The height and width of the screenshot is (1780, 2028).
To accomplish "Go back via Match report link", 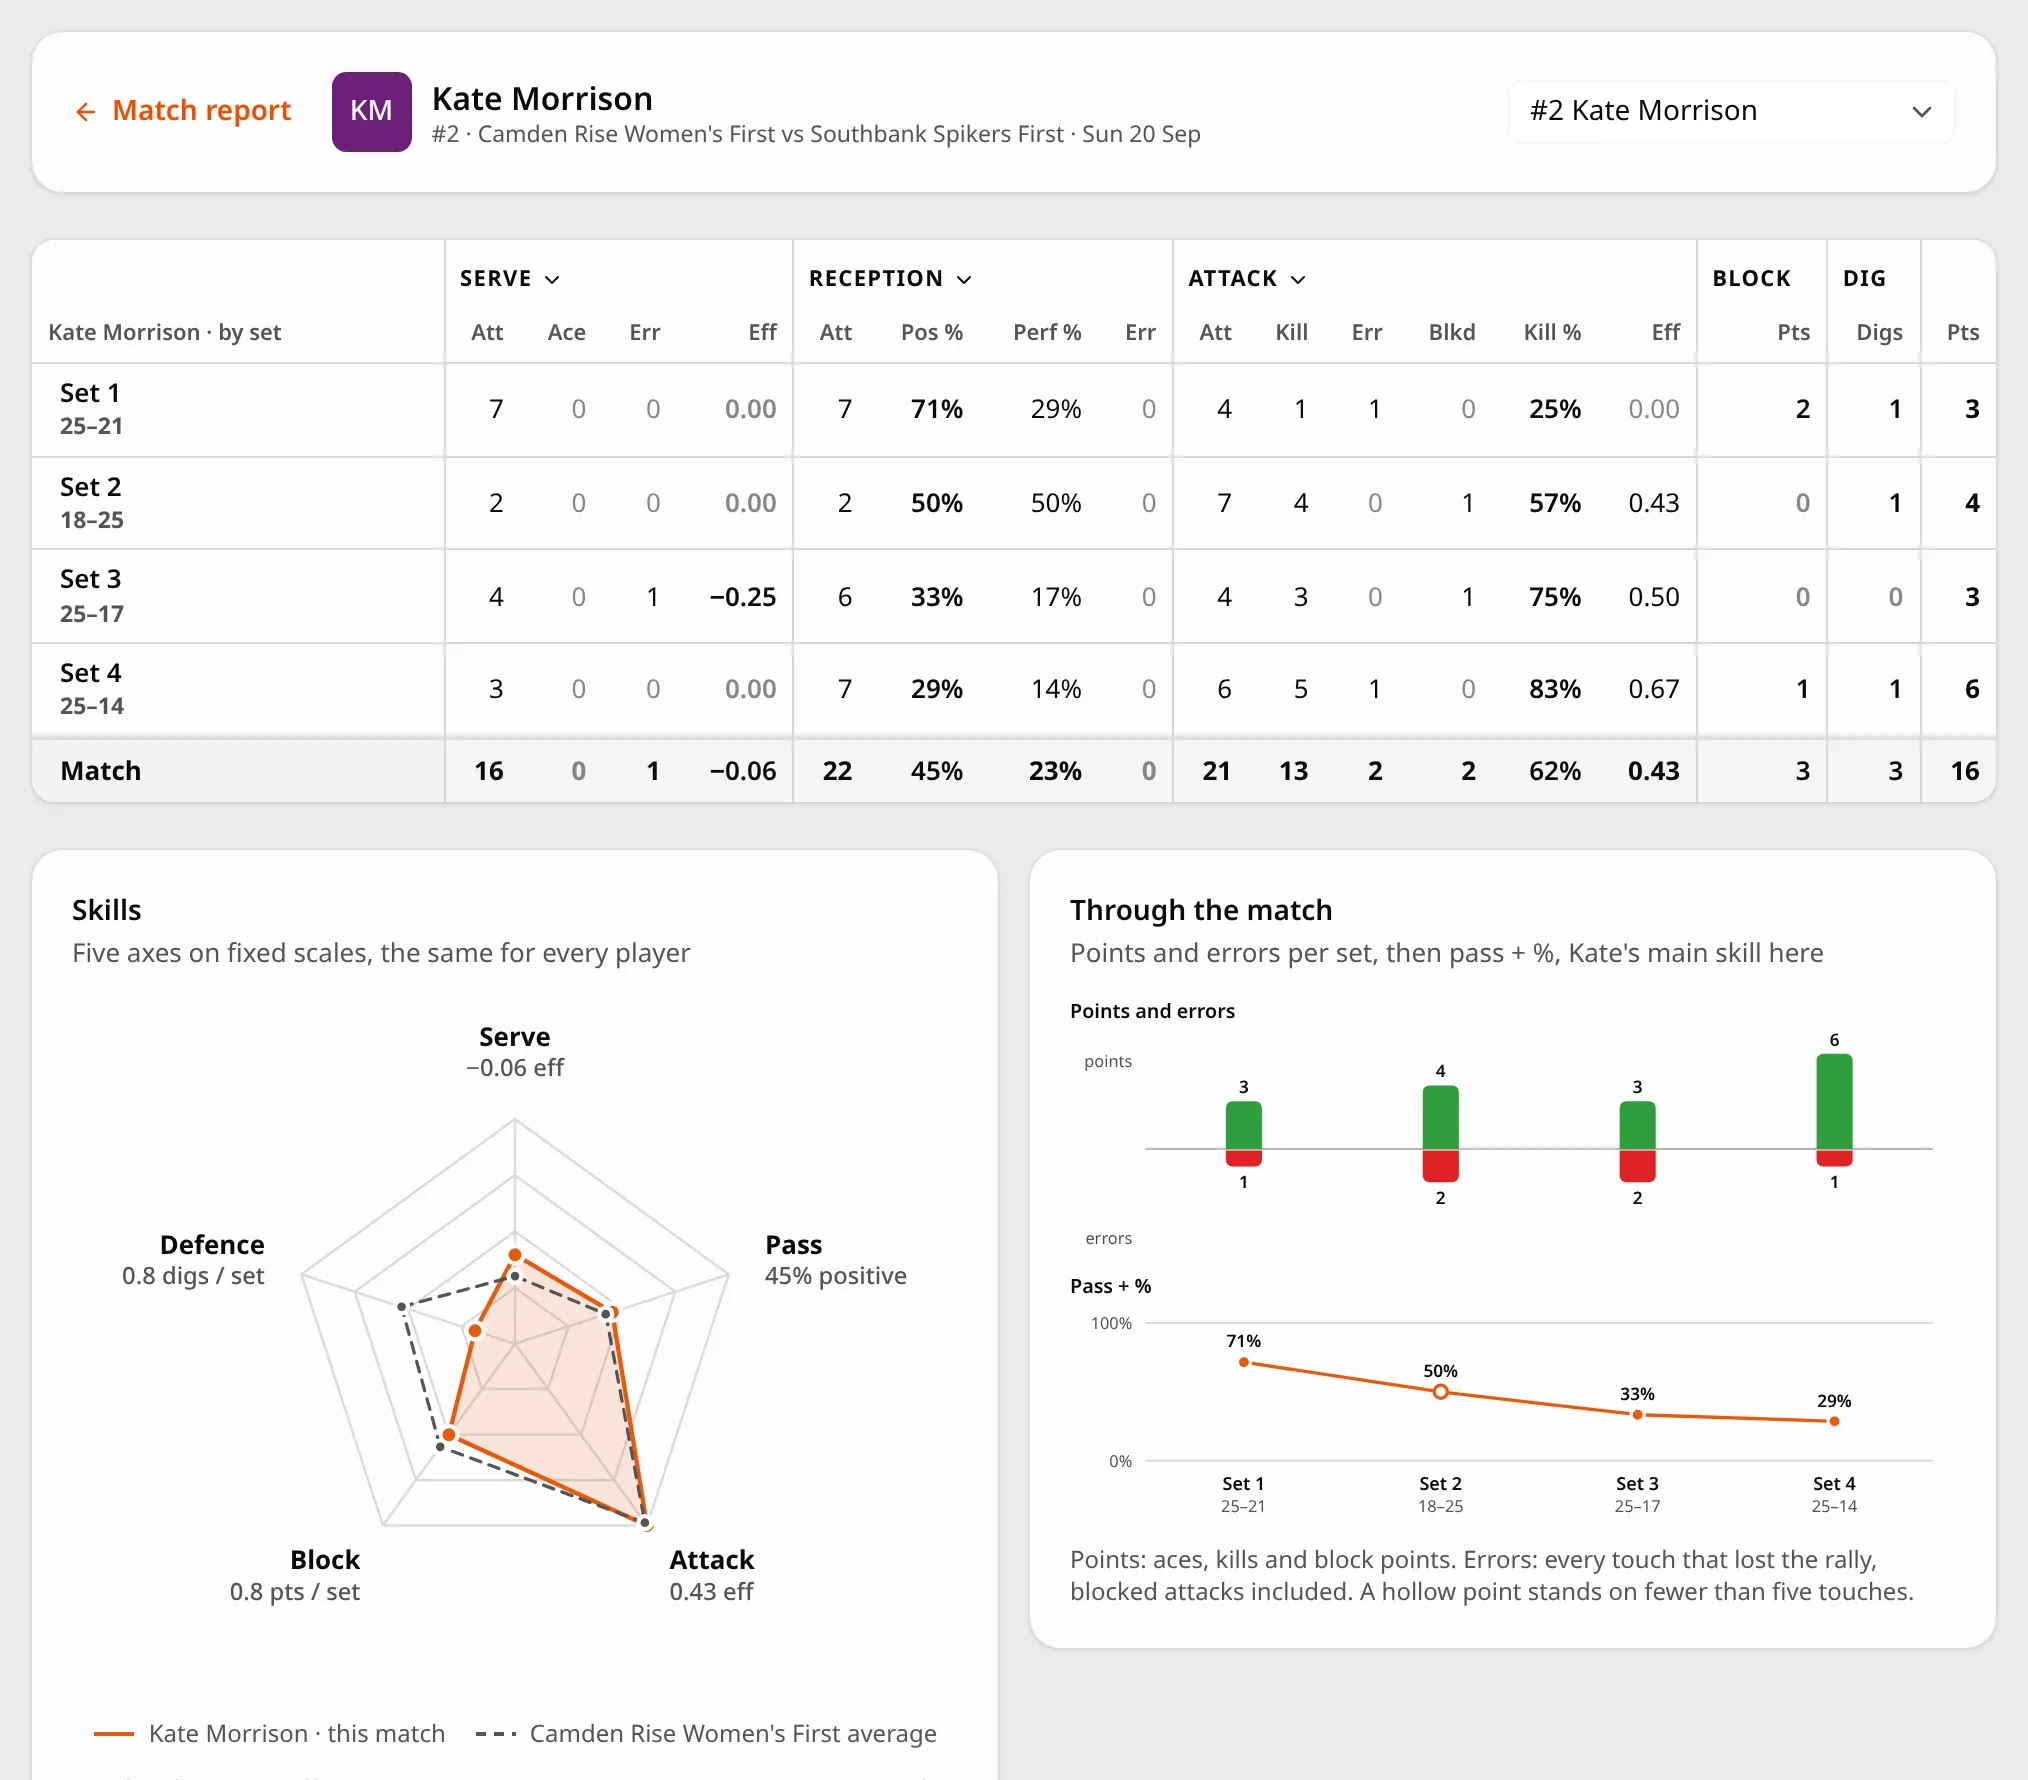I will pyautogui.click(x=183, y=110).
